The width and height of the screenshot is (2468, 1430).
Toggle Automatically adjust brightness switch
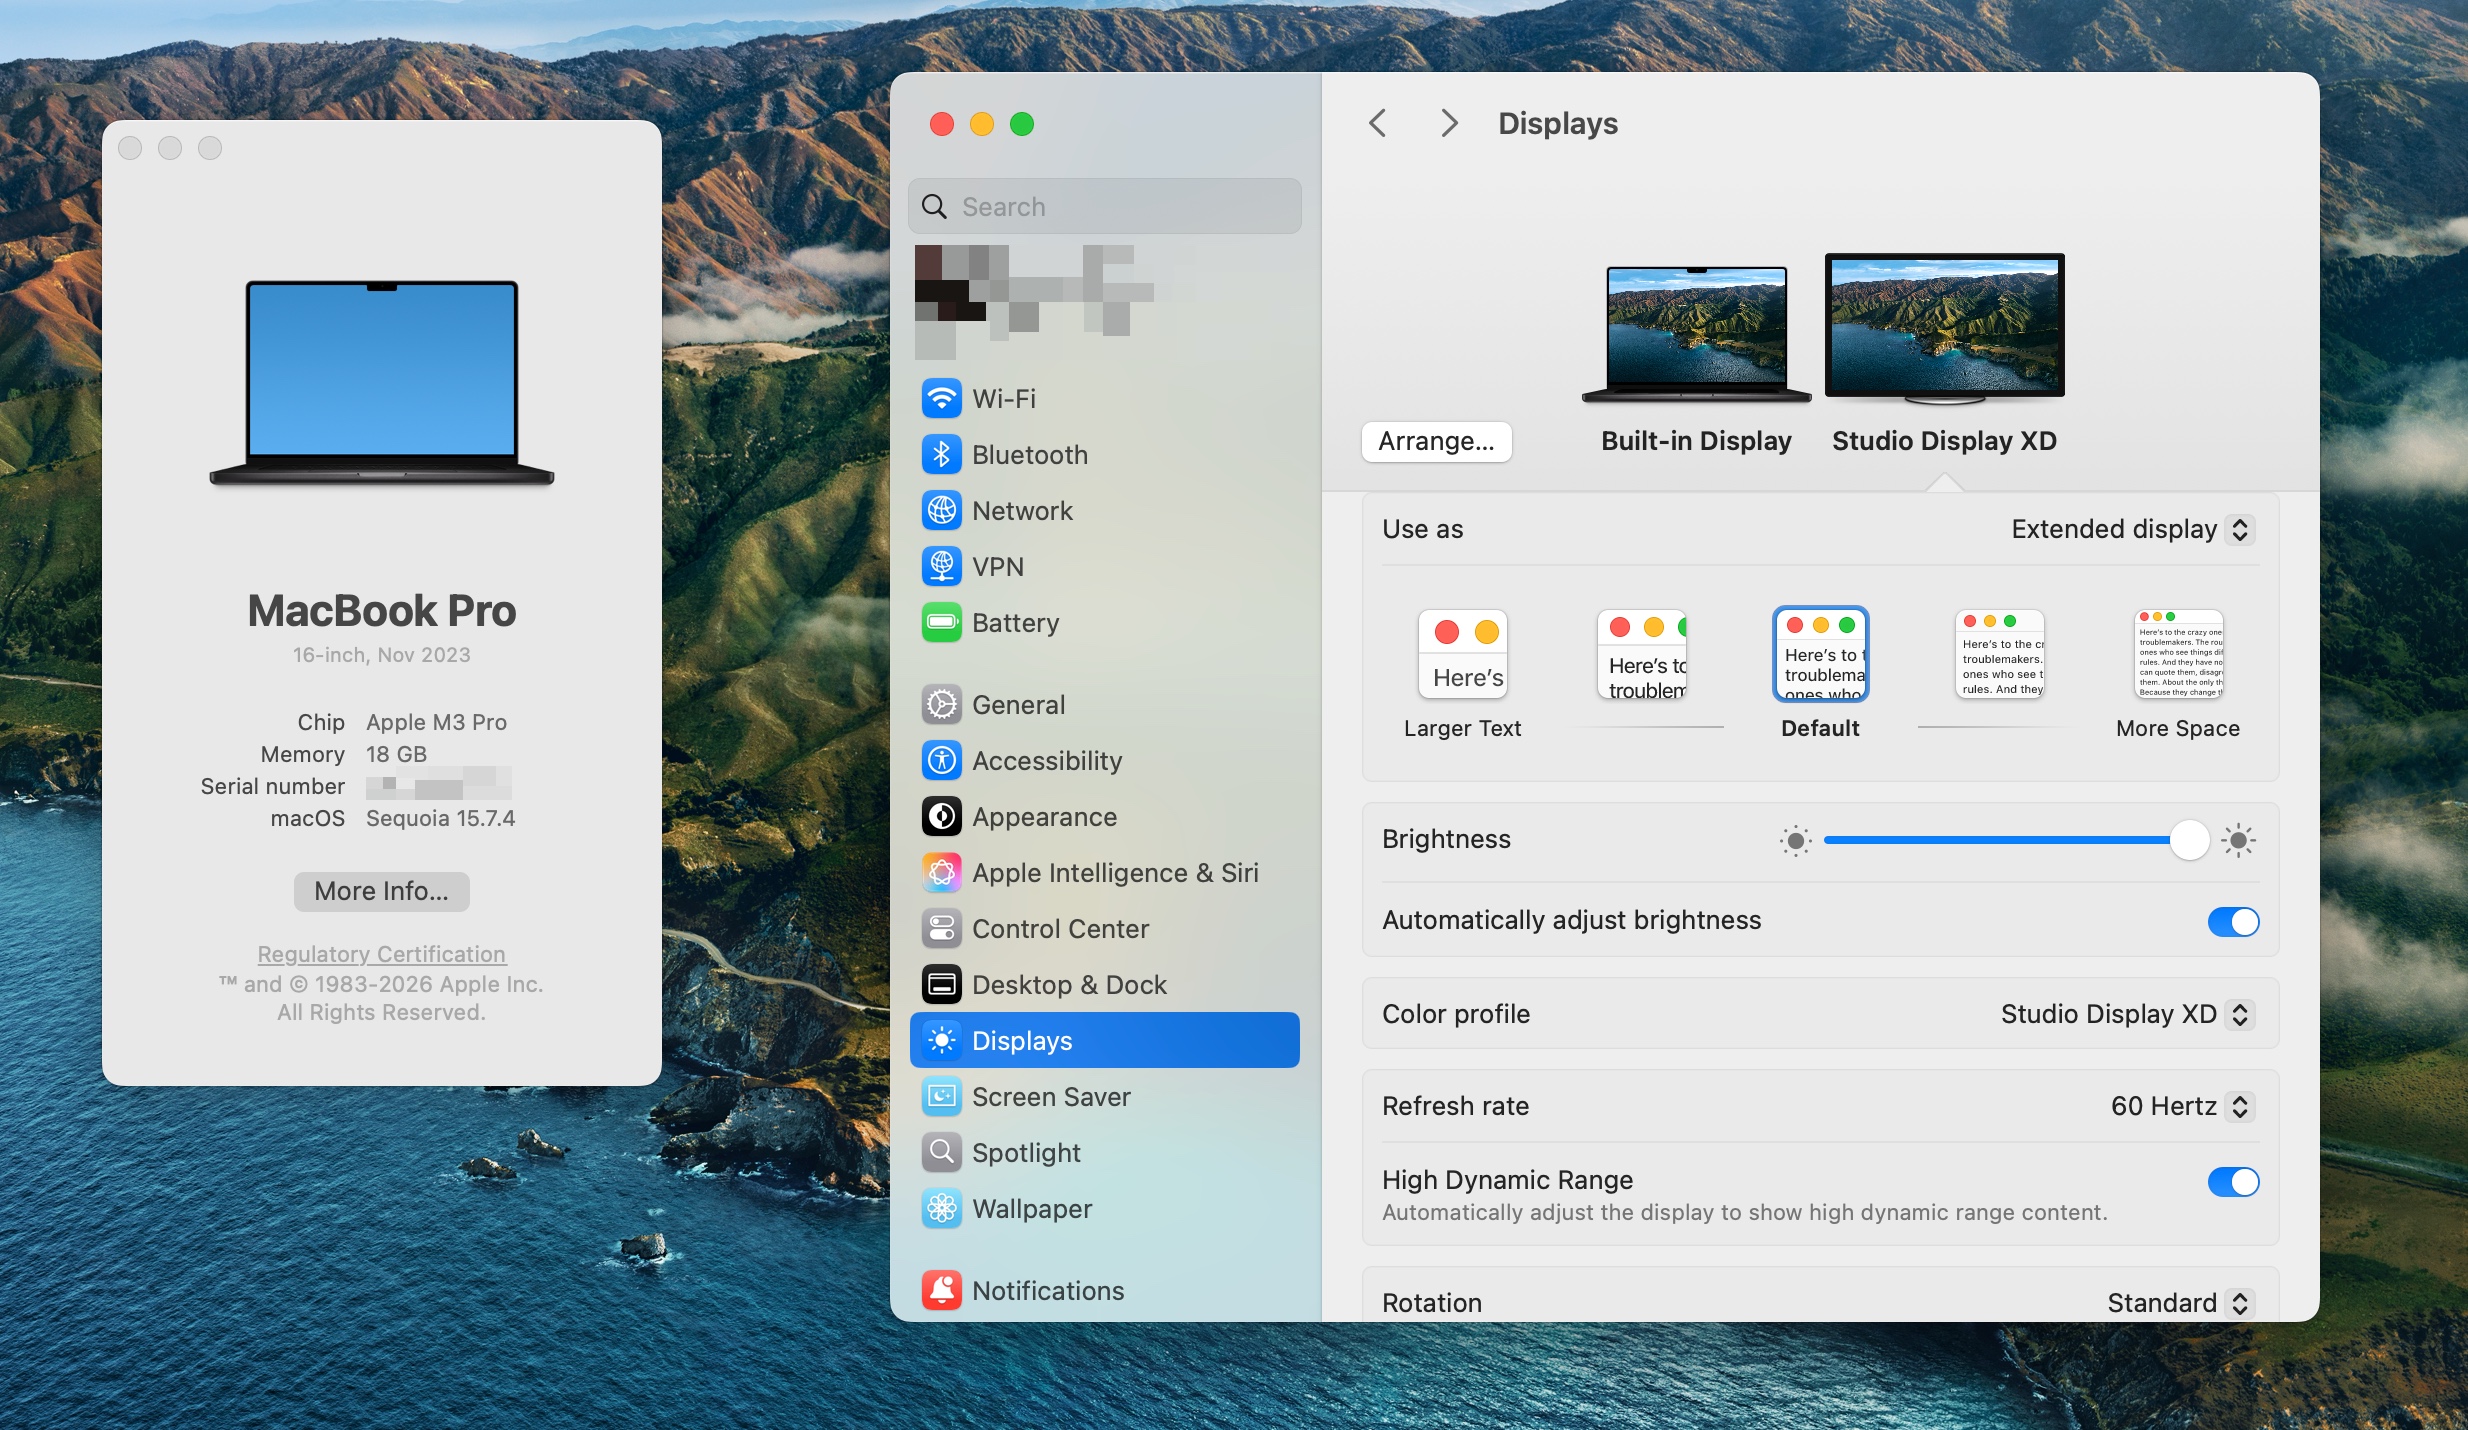(2233, 921)
